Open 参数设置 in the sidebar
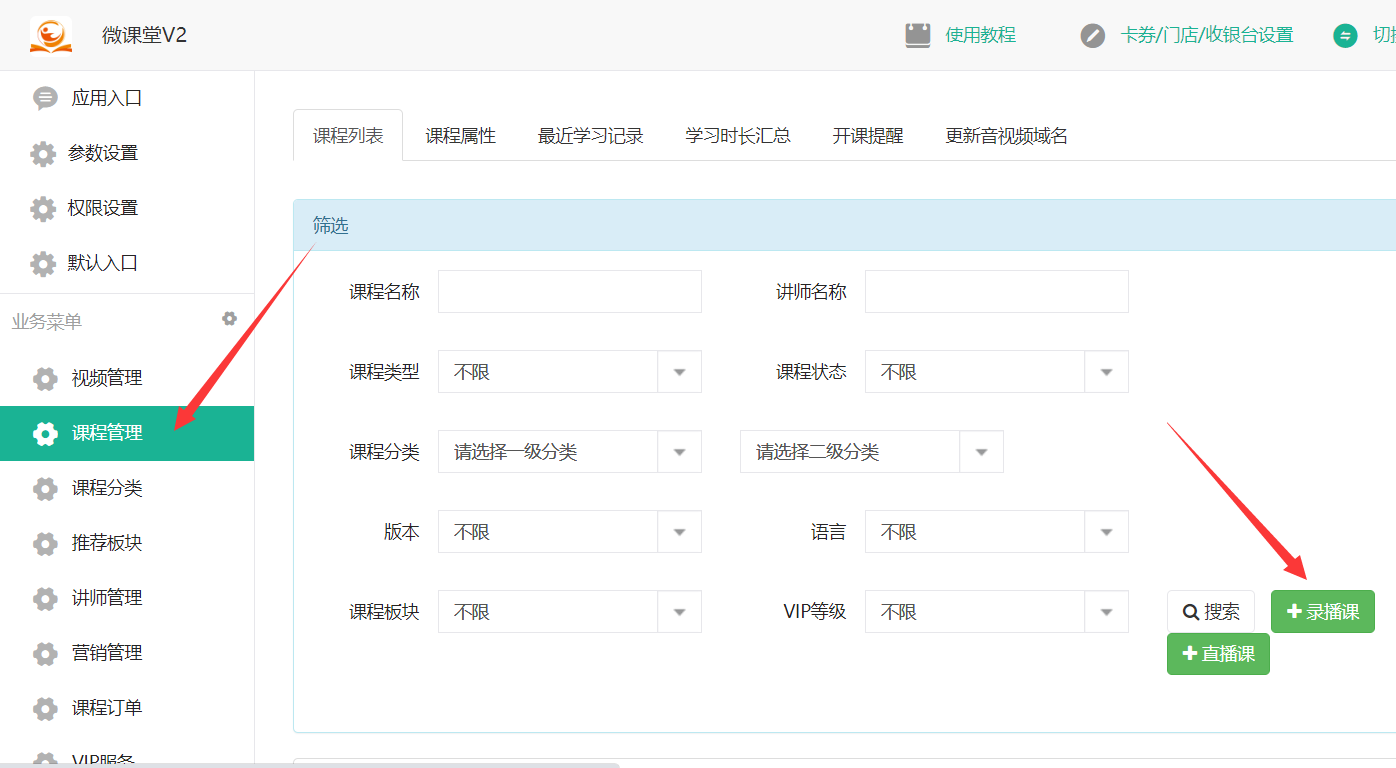This screenshot has width=1396, height=768. (127, 153)
